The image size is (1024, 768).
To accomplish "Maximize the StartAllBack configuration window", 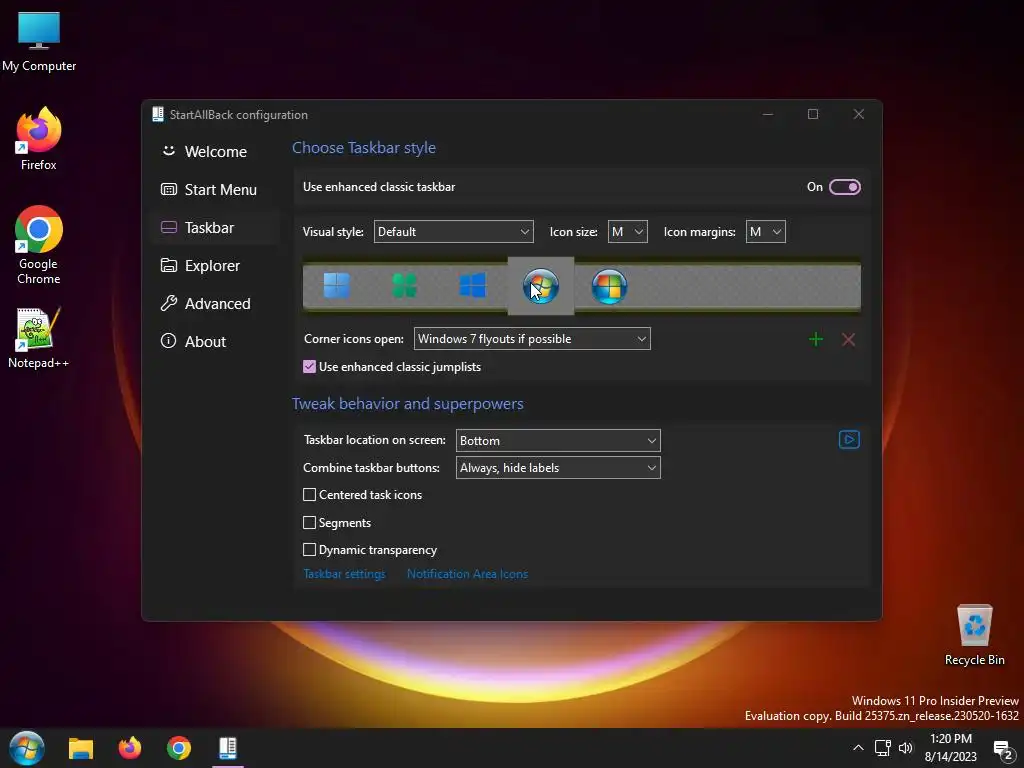I will (813, 114).
